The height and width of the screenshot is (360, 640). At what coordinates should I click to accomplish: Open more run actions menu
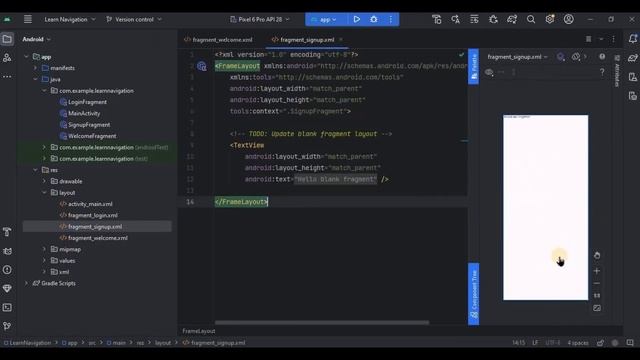391,19
